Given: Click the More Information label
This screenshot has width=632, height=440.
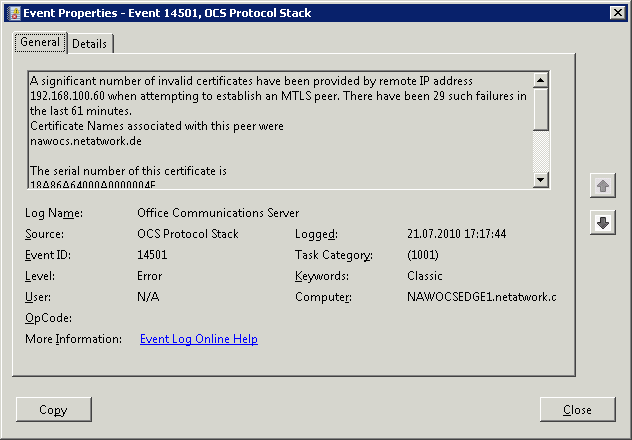Looking at the screenshot, I should [x=73, y=339].
